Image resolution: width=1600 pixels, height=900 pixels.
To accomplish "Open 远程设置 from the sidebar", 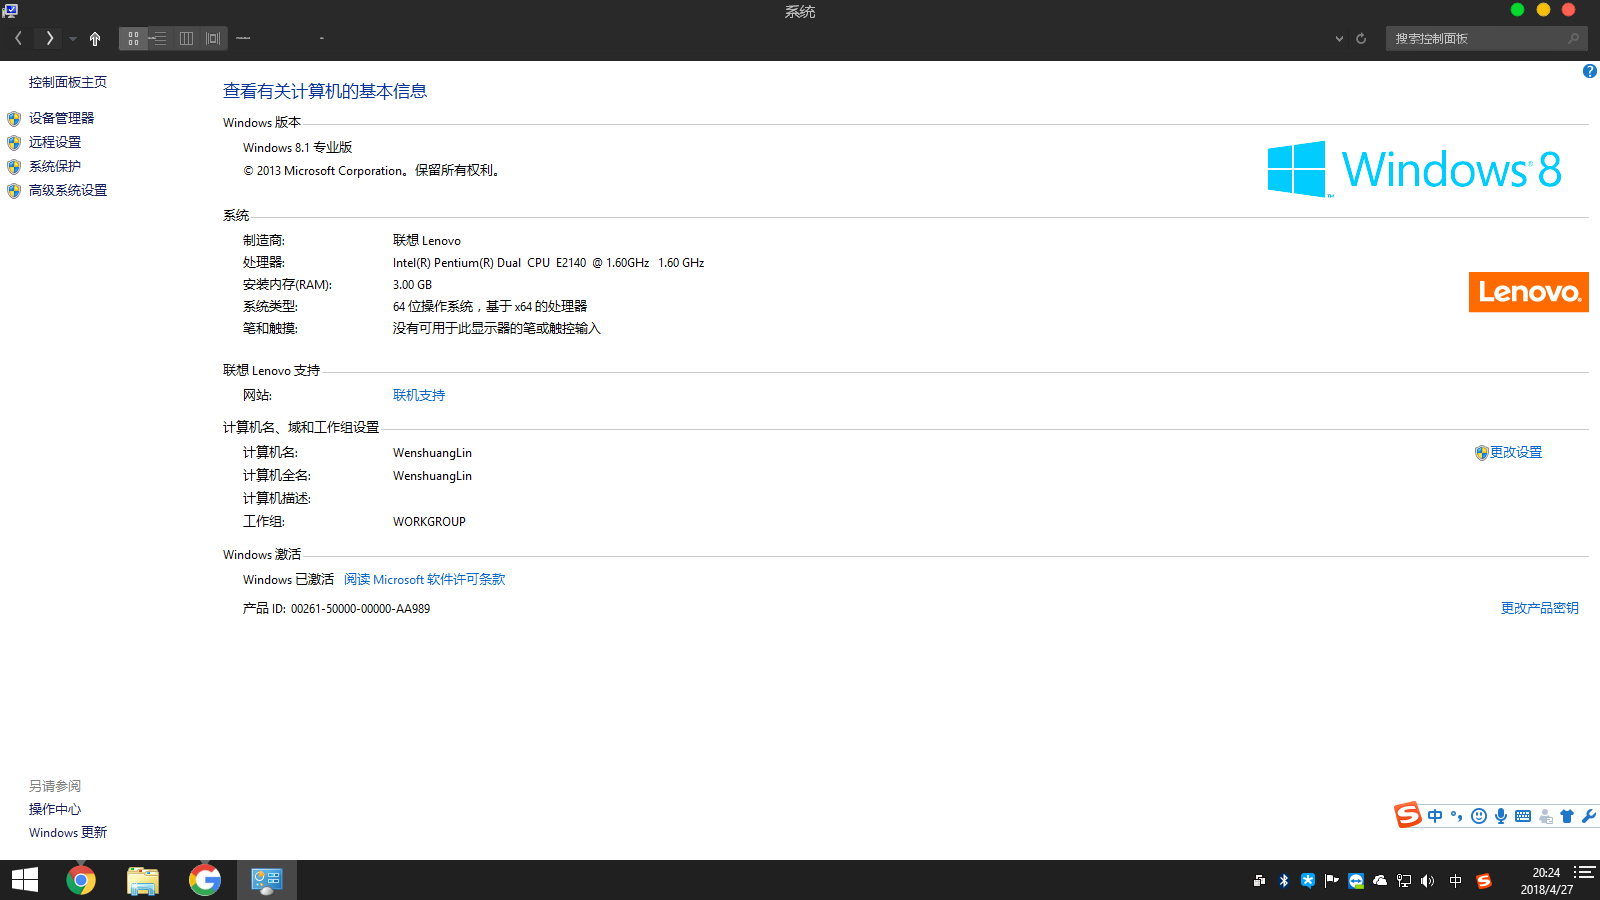I will [55, 142].
